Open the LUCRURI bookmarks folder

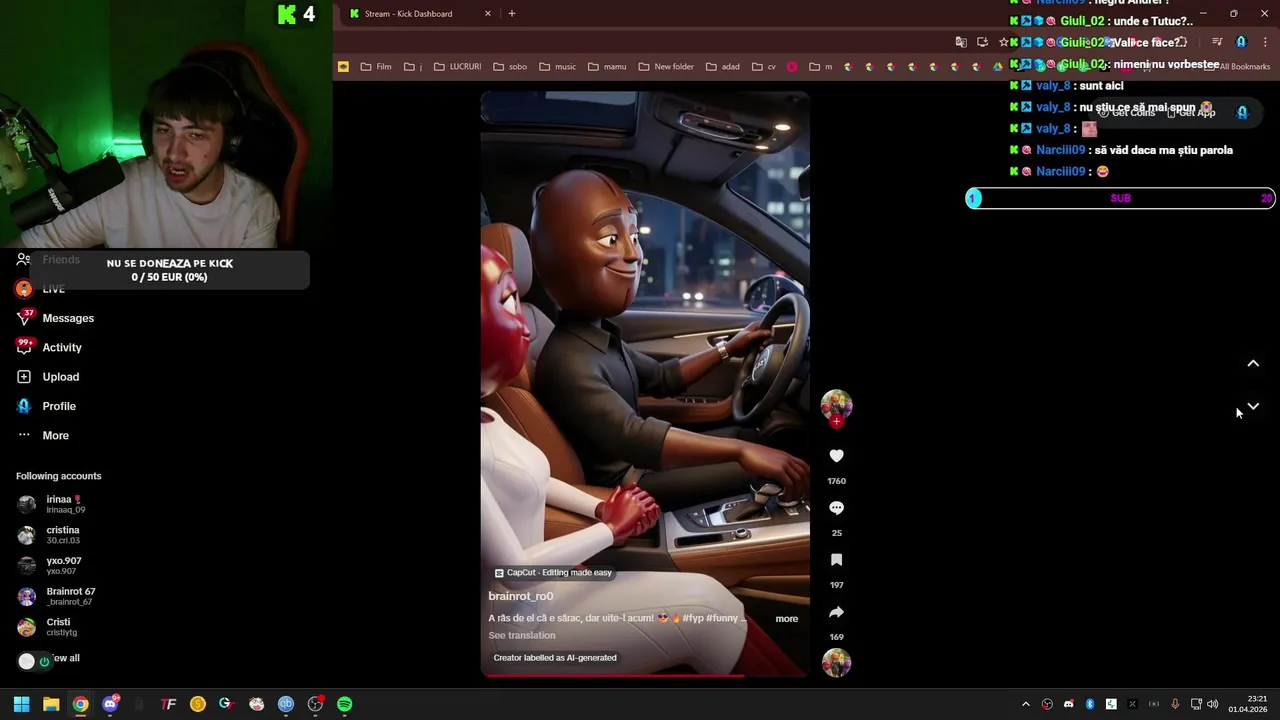458,67
